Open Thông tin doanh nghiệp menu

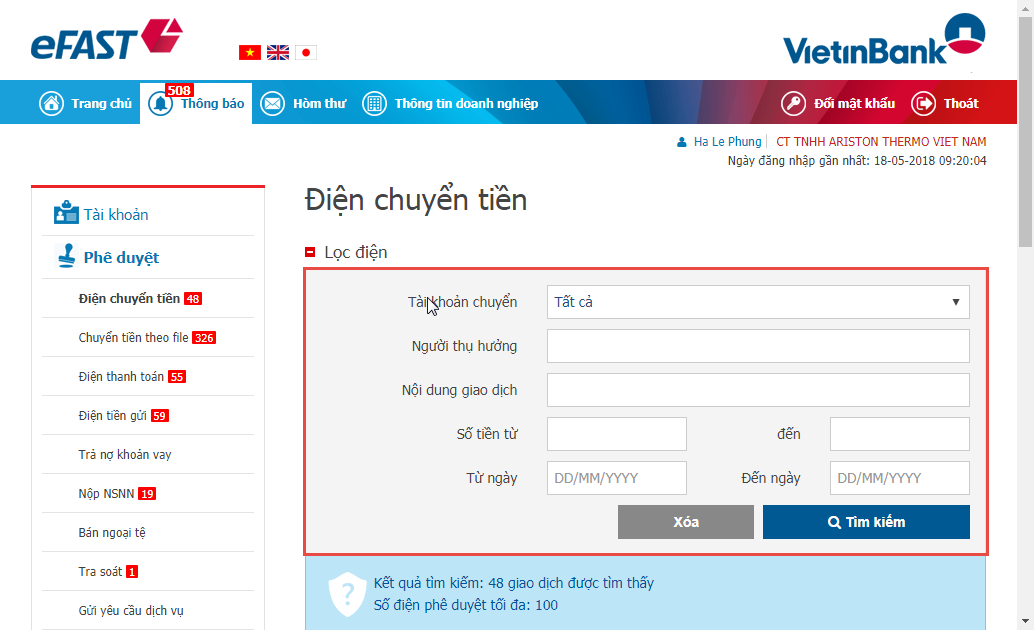(x=466, y=104)
